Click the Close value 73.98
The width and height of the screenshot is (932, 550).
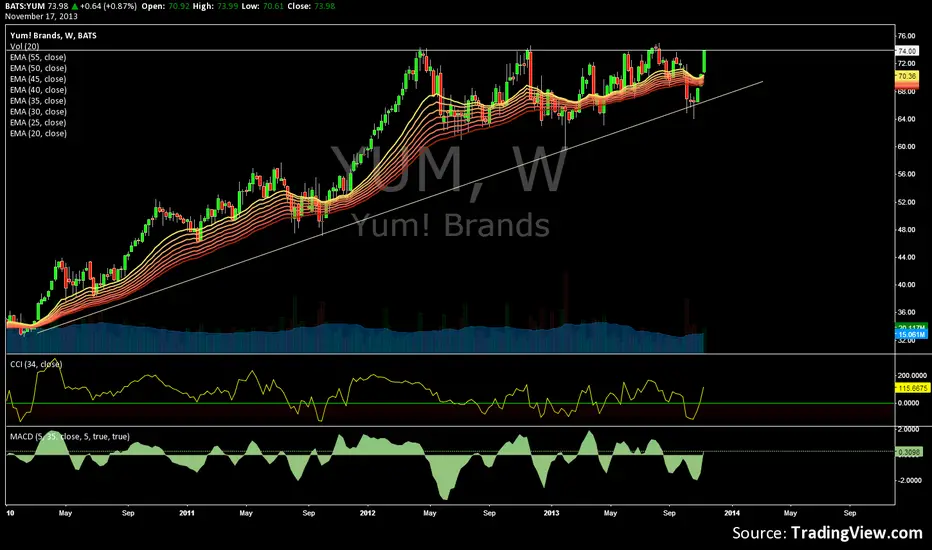click(324, 6)
